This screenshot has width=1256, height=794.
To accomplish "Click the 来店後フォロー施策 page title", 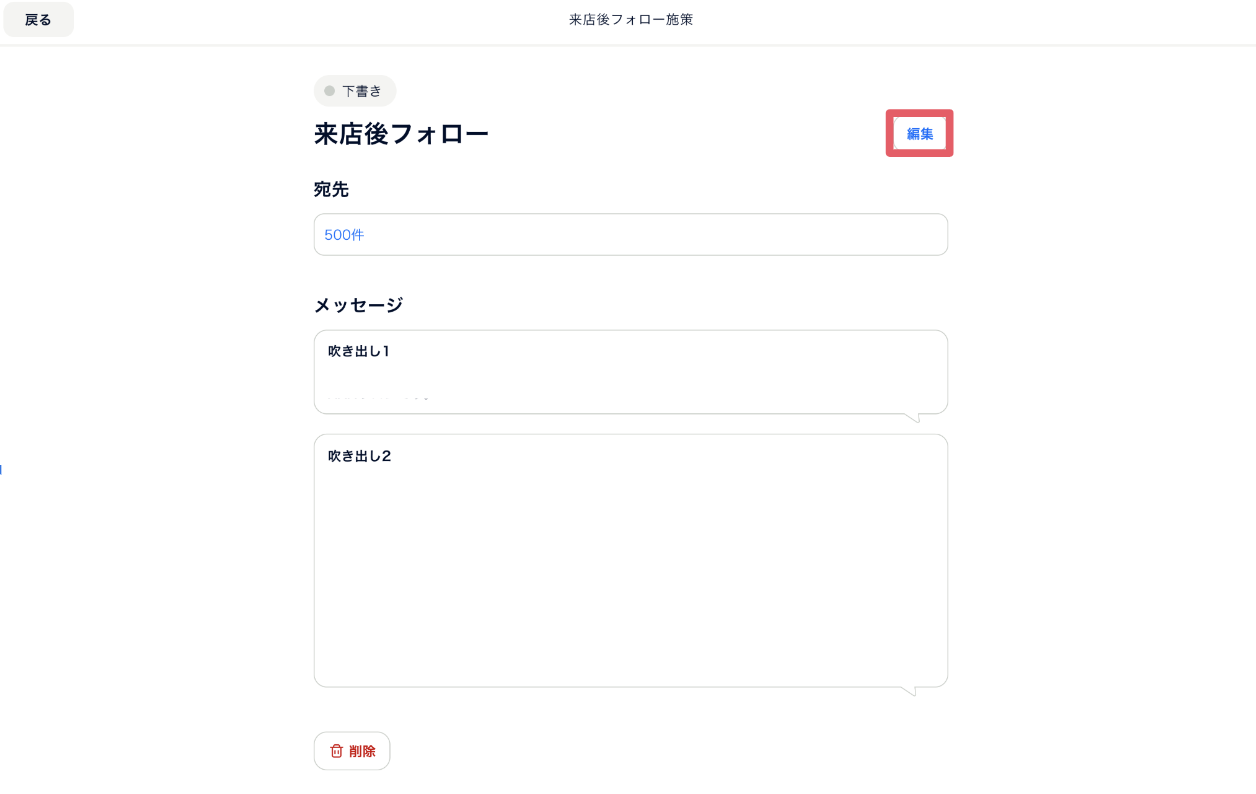I will point(631,20).
